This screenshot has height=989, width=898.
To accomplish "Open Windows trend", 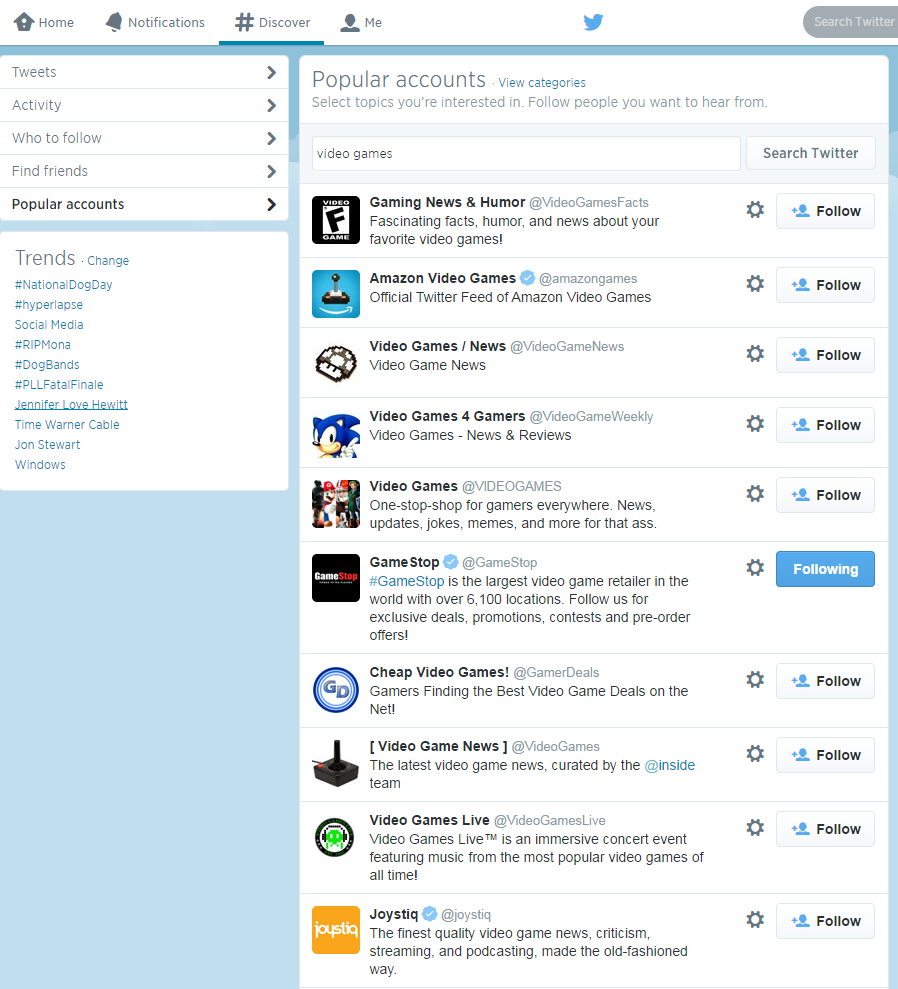I will [40, 464].
